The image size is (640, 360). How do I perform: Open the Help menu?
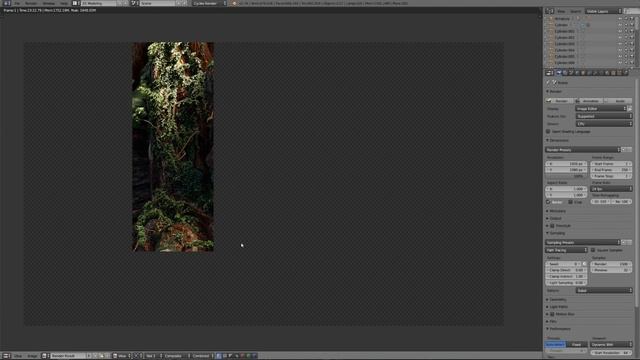point(64,3)
